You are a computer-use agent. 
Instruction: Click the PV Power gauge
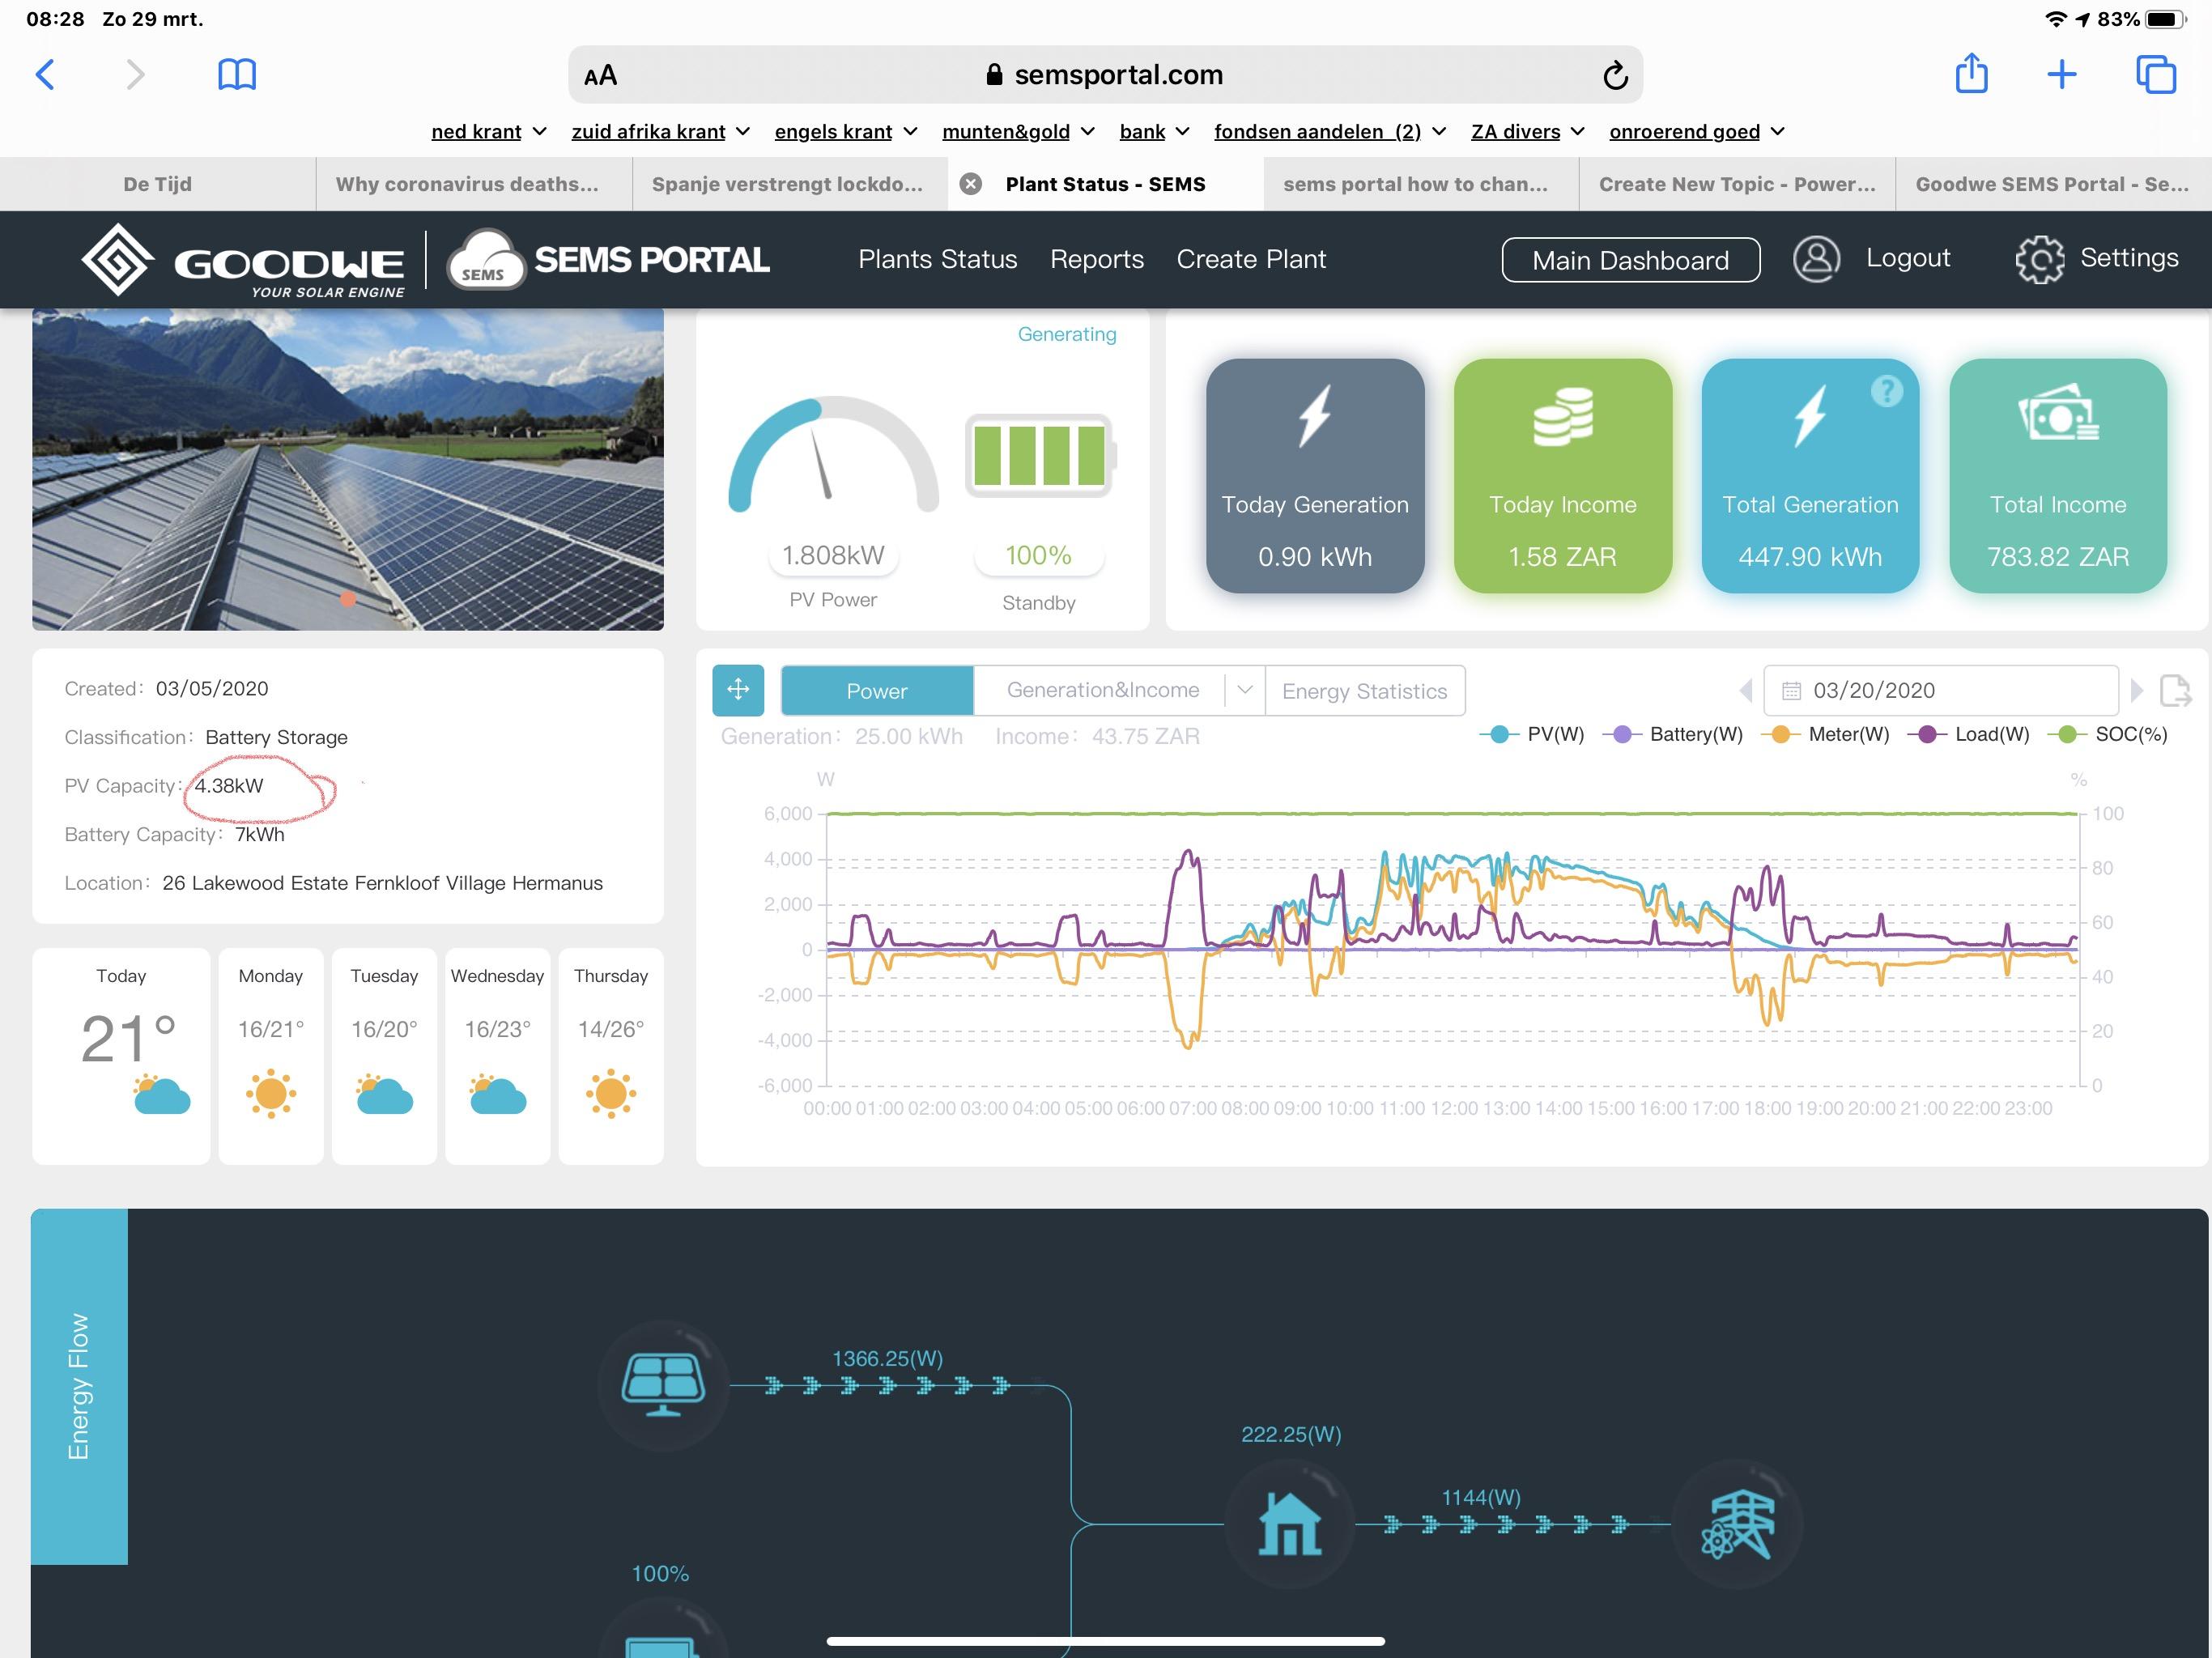coord(833,454)
